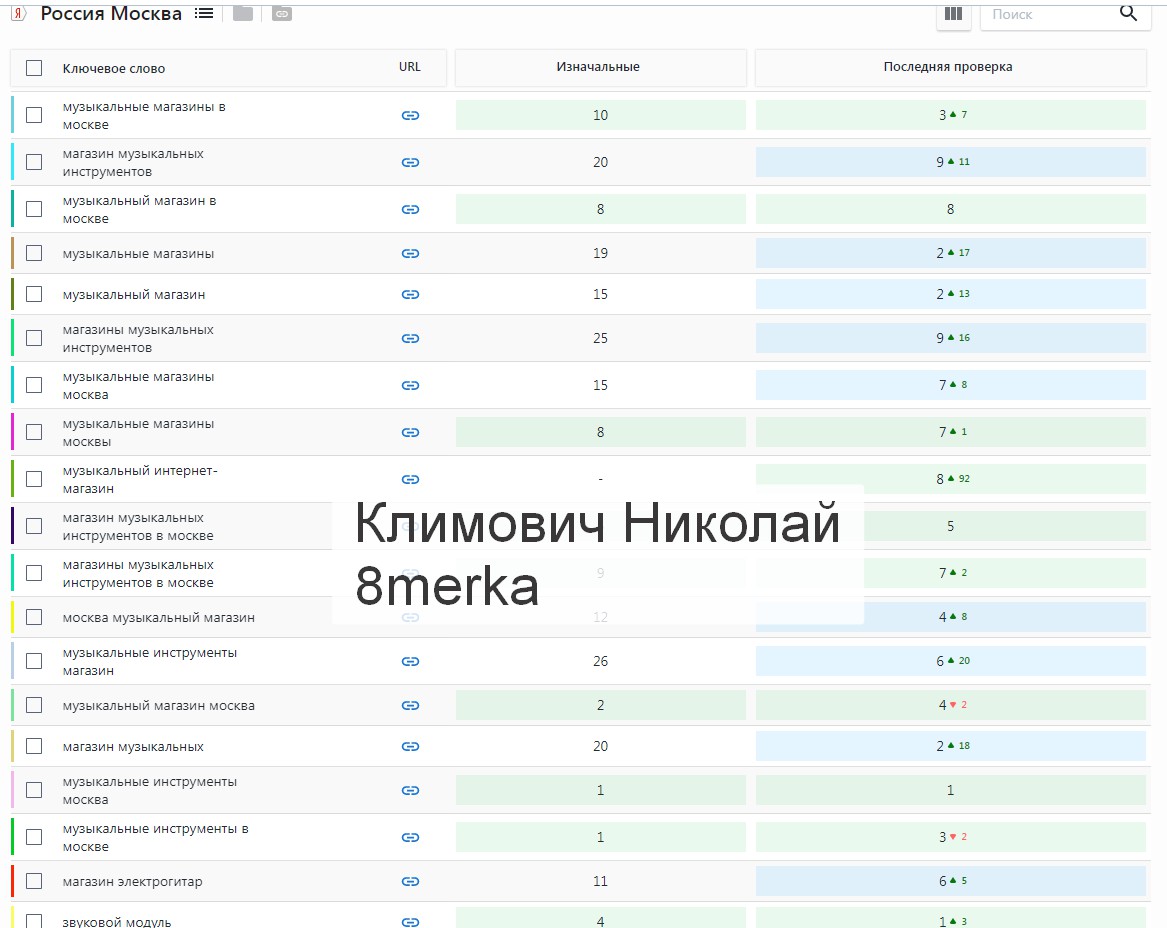This screenshot has width=1167, height=928.
Task: Open URL link for музыкальные инструменты в москве
Action: [x=410, y=836]
